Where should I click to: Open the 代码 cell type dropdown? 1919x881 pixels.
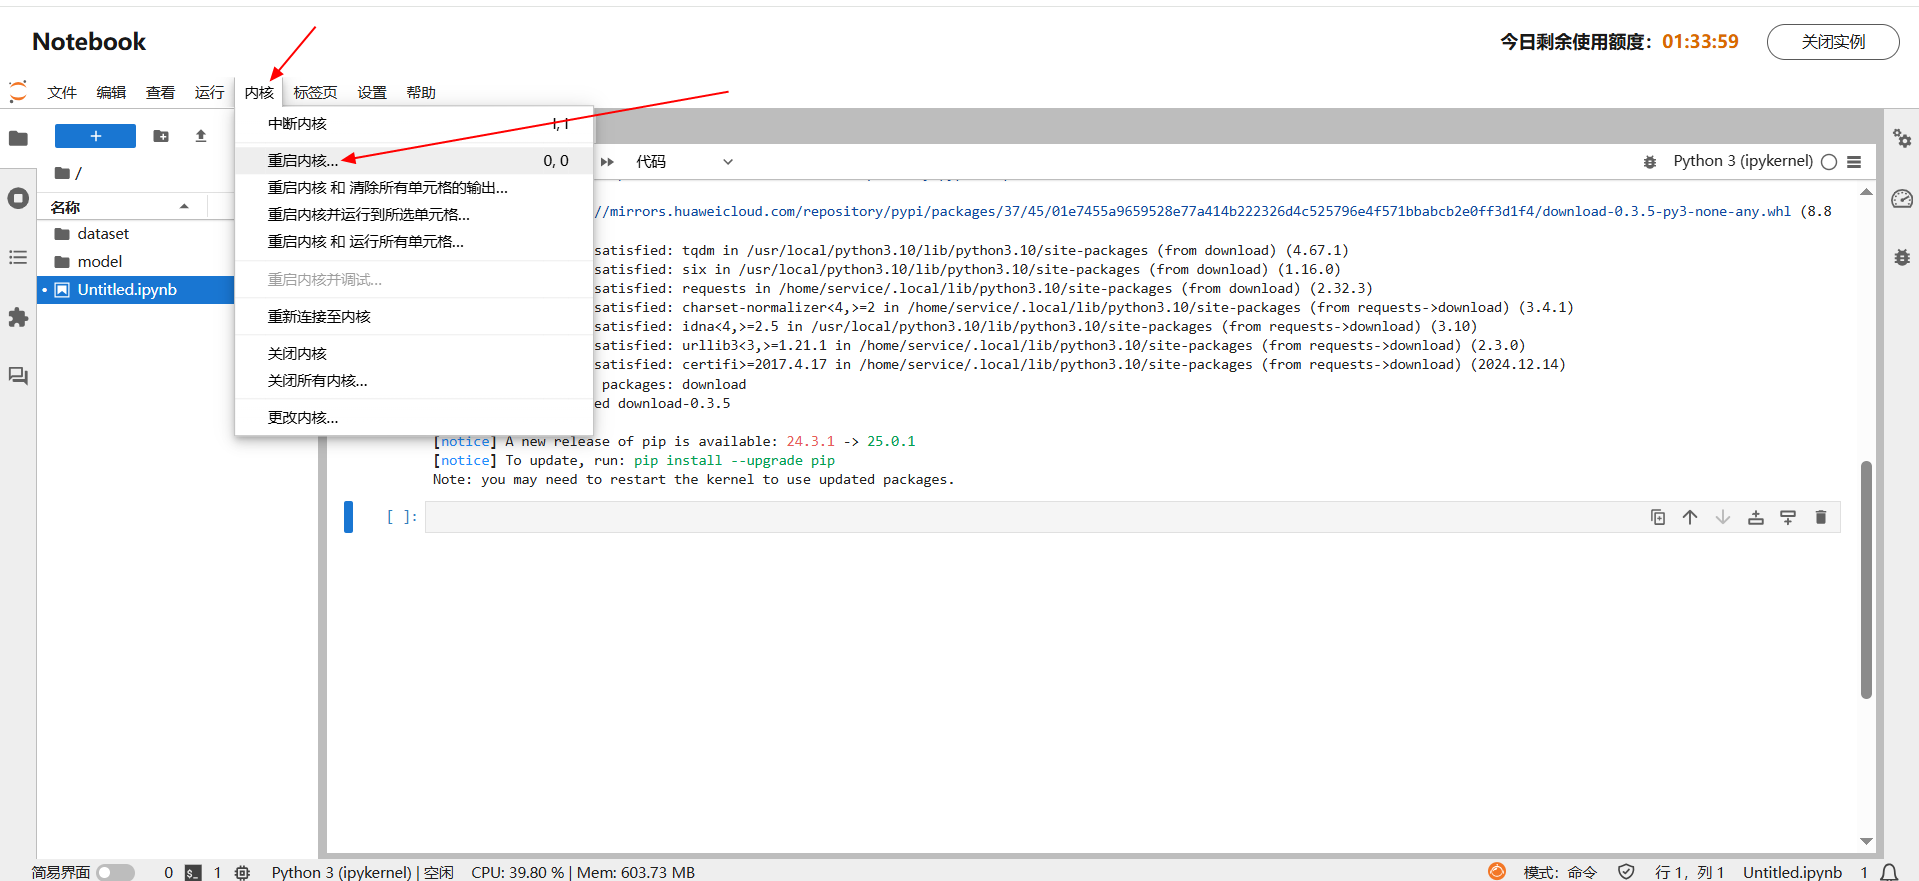click(x=684, y=162)
